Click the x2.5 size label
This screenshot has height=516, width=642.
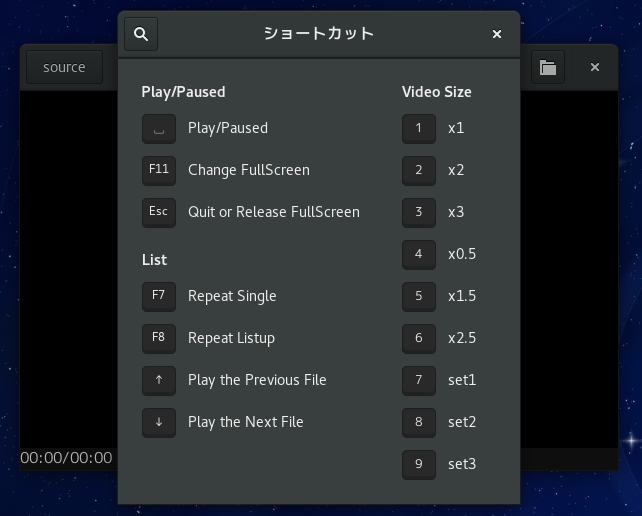pos(462,338)
